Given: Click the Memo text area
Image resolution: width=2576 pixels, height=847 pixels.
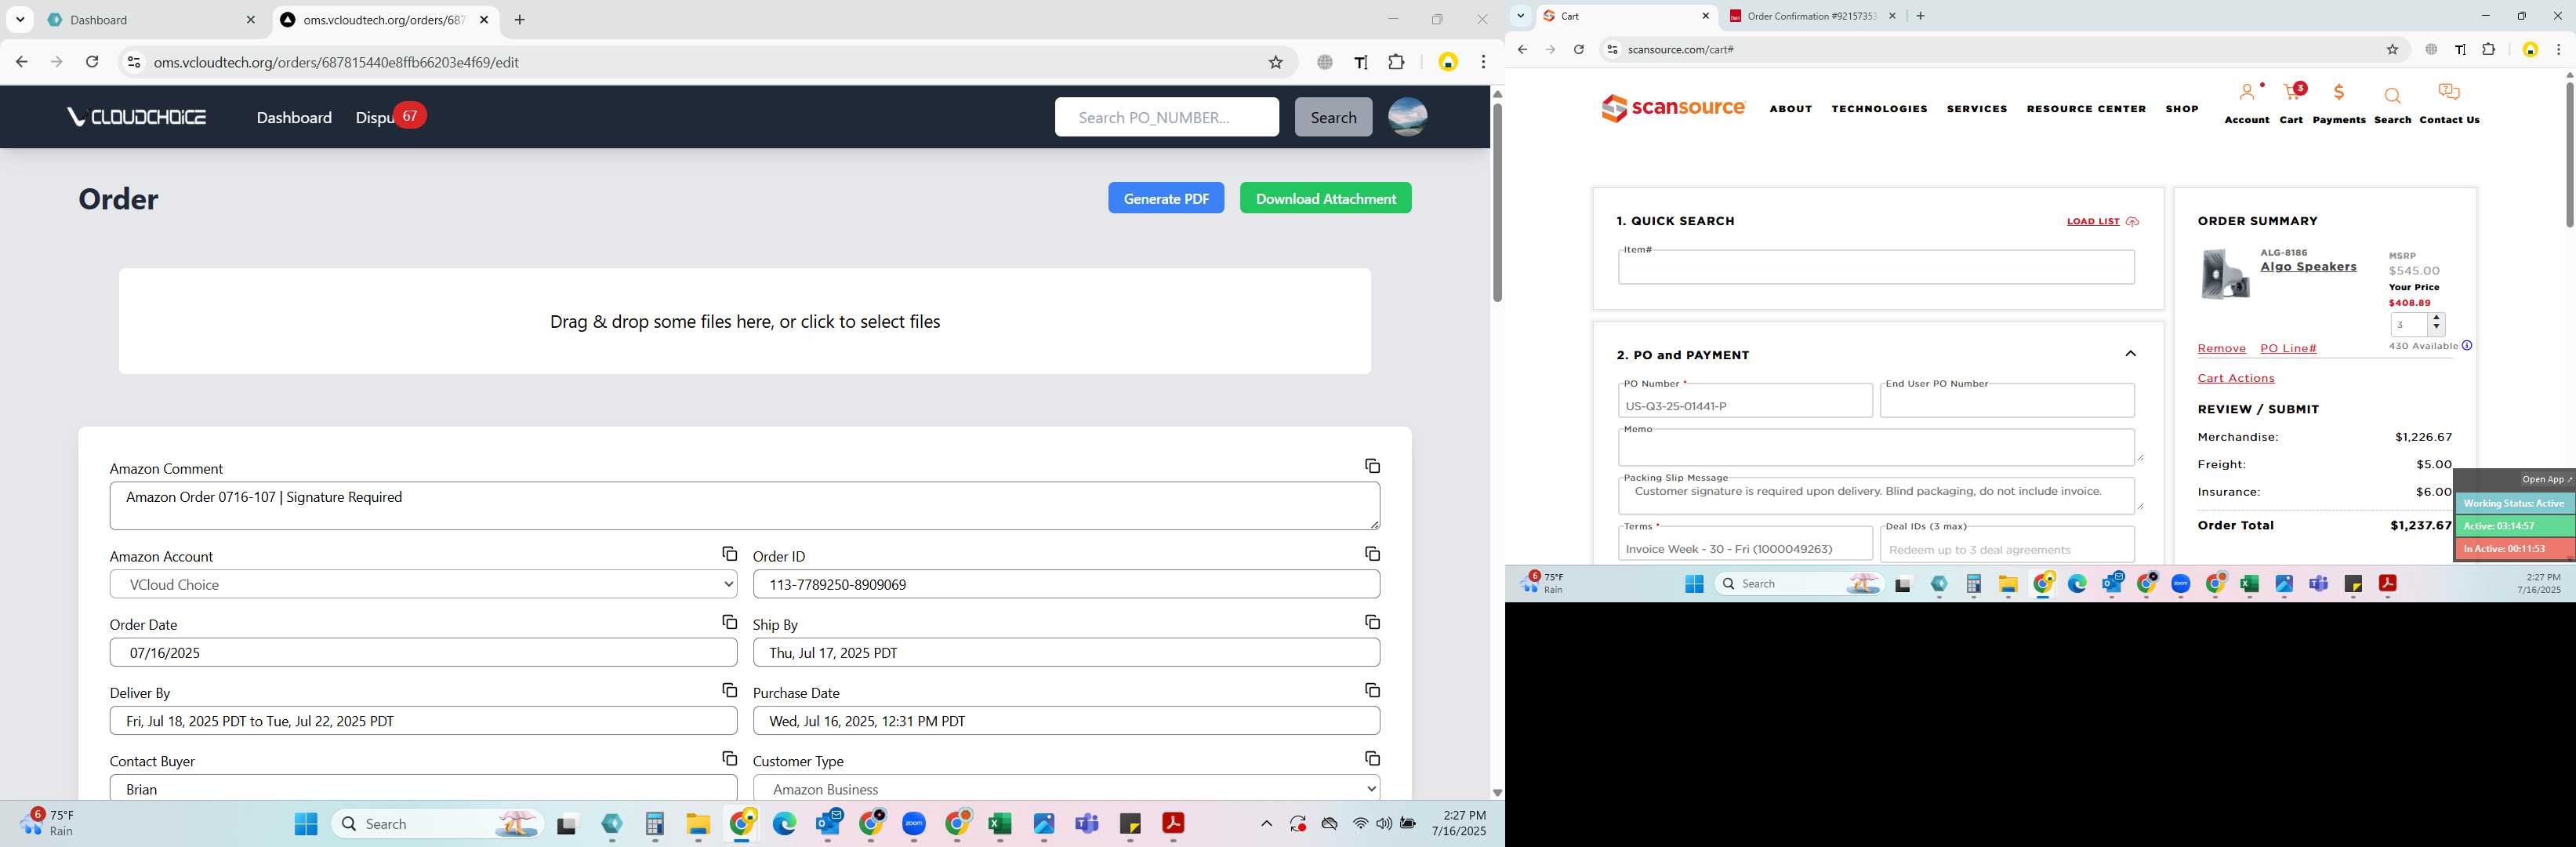Looking at the screenshot, I should coord(1876,447).
